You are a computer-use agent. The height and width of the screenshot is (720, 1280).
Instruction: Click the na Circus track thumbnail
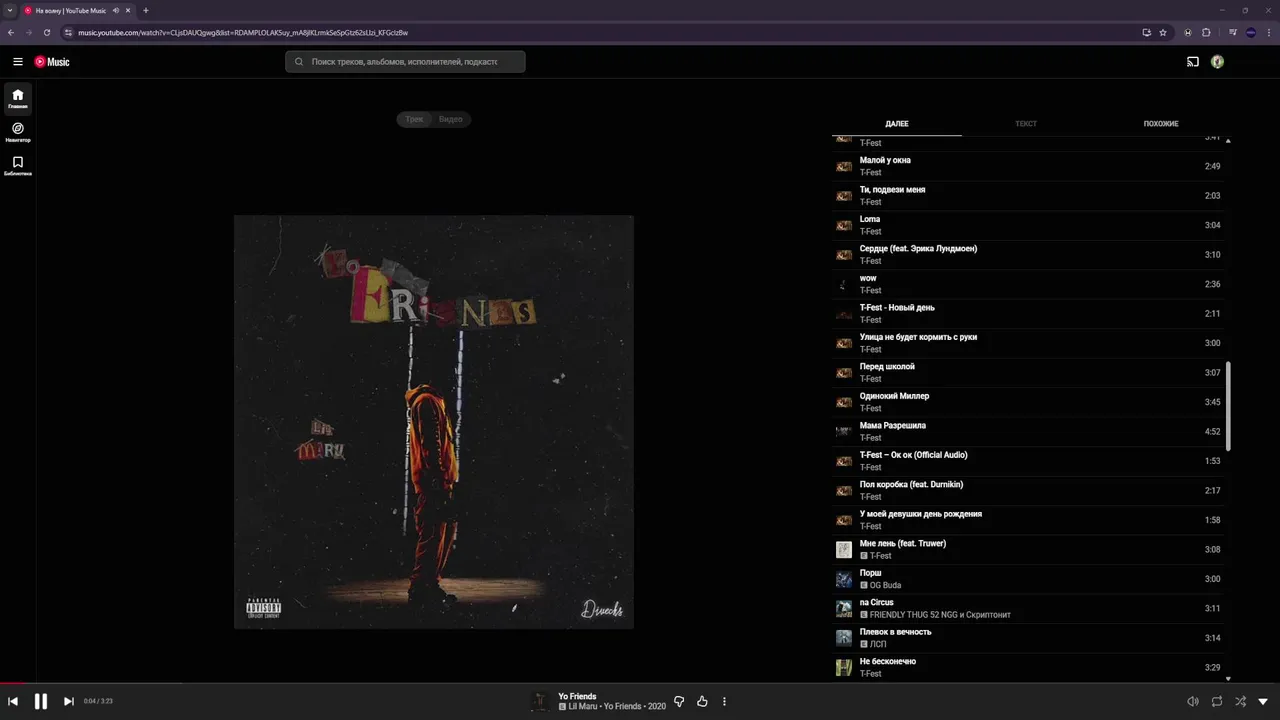(x=844, y=608)
